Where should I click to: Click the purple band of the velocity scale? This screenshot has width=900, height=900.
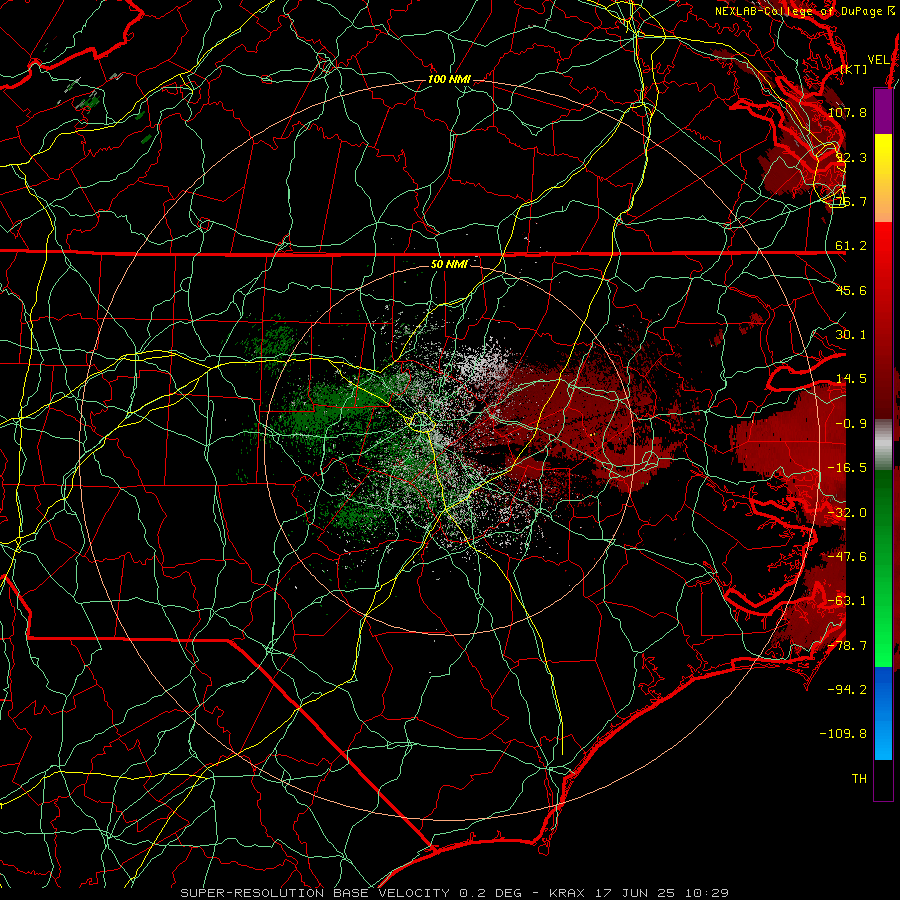coord(883,111)
